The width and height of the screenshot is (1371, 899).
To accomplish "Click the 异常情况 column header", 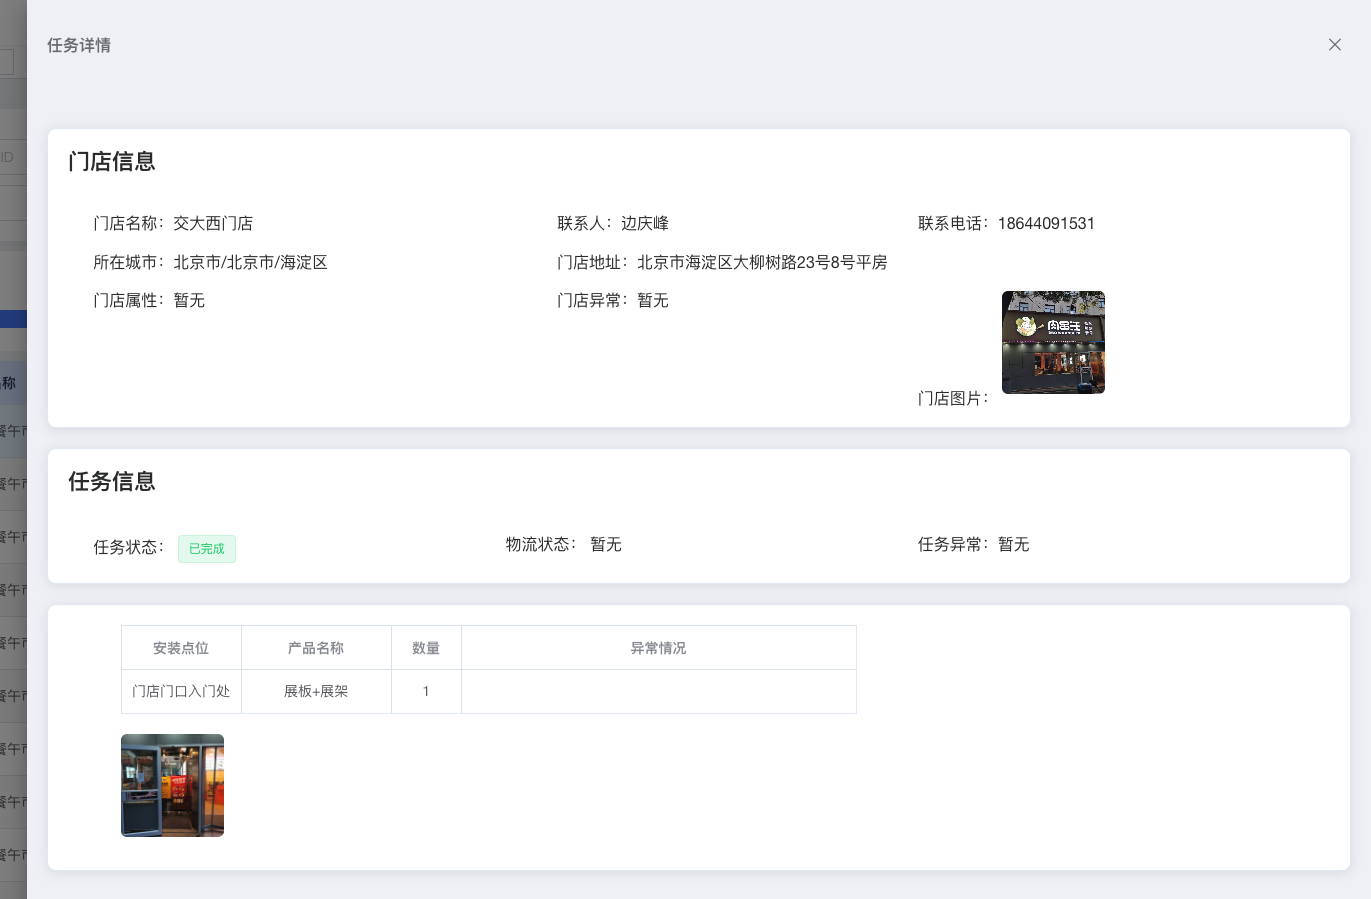I will (x=658, y=648).
